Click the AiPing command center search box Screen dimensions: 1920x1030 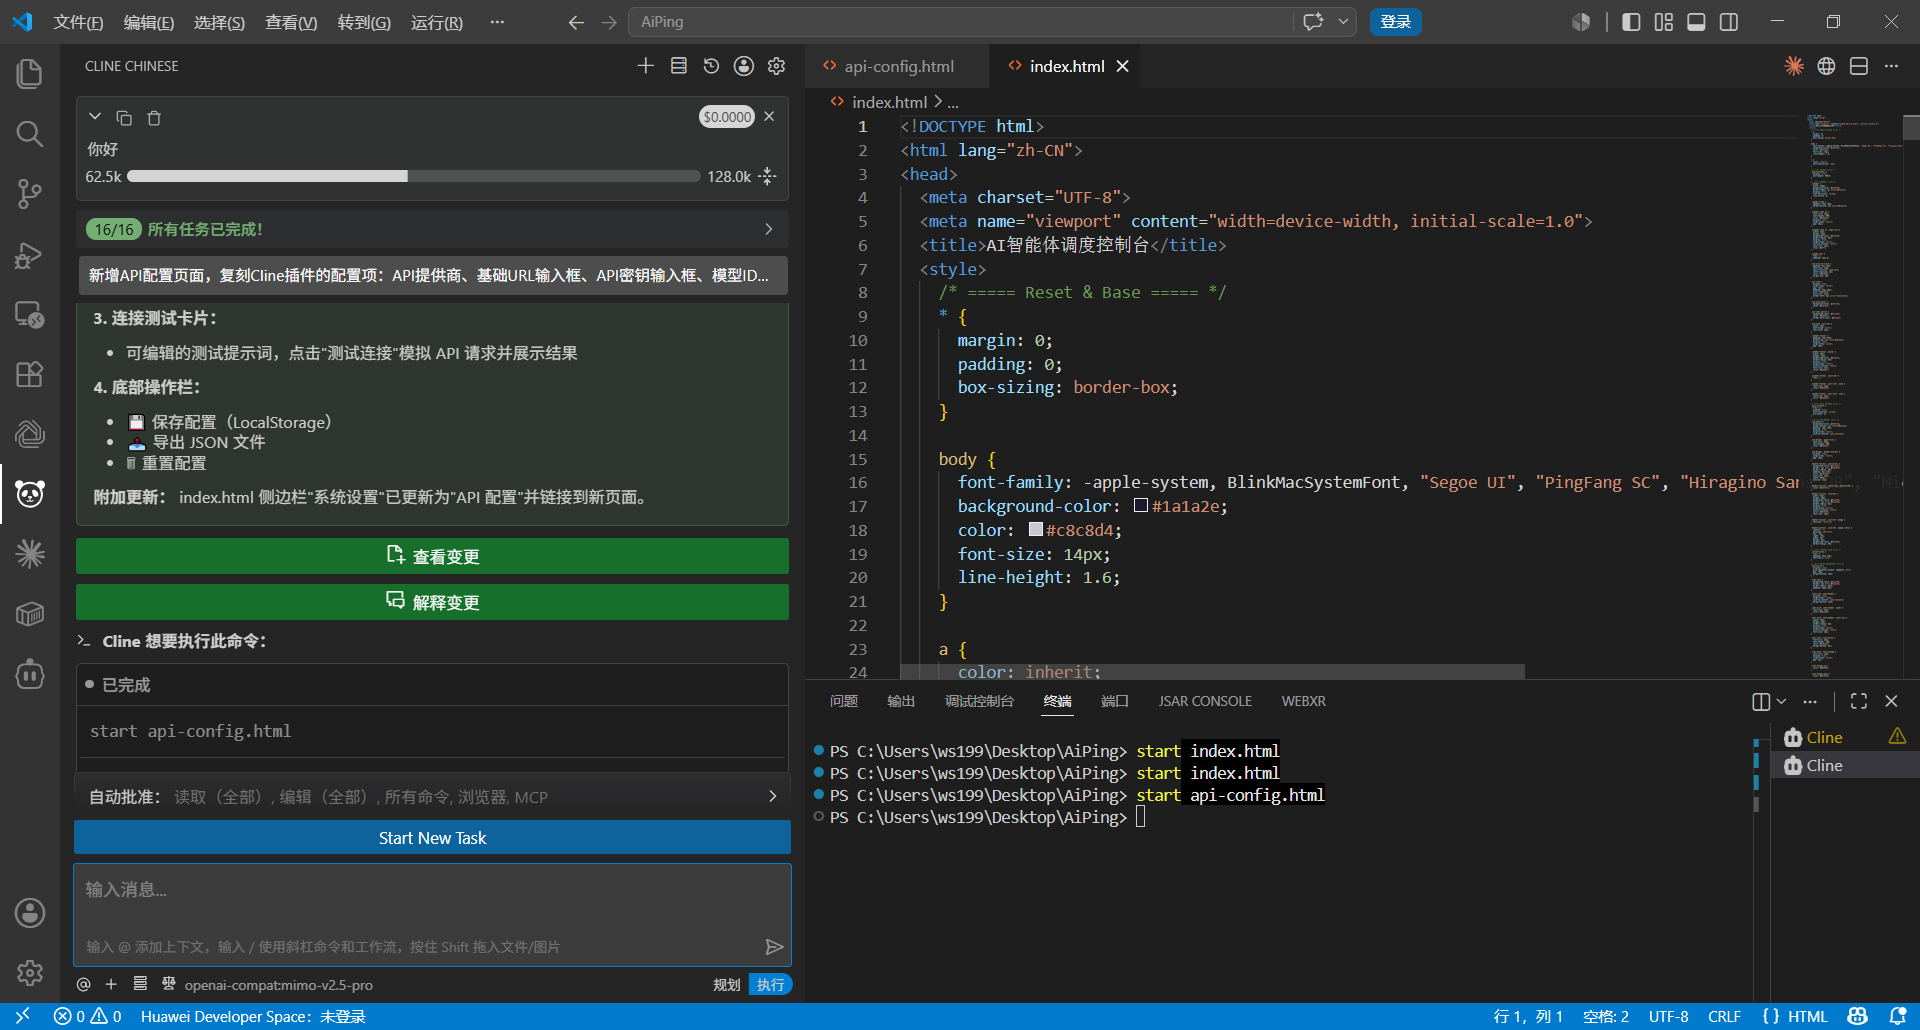(961, 22)
